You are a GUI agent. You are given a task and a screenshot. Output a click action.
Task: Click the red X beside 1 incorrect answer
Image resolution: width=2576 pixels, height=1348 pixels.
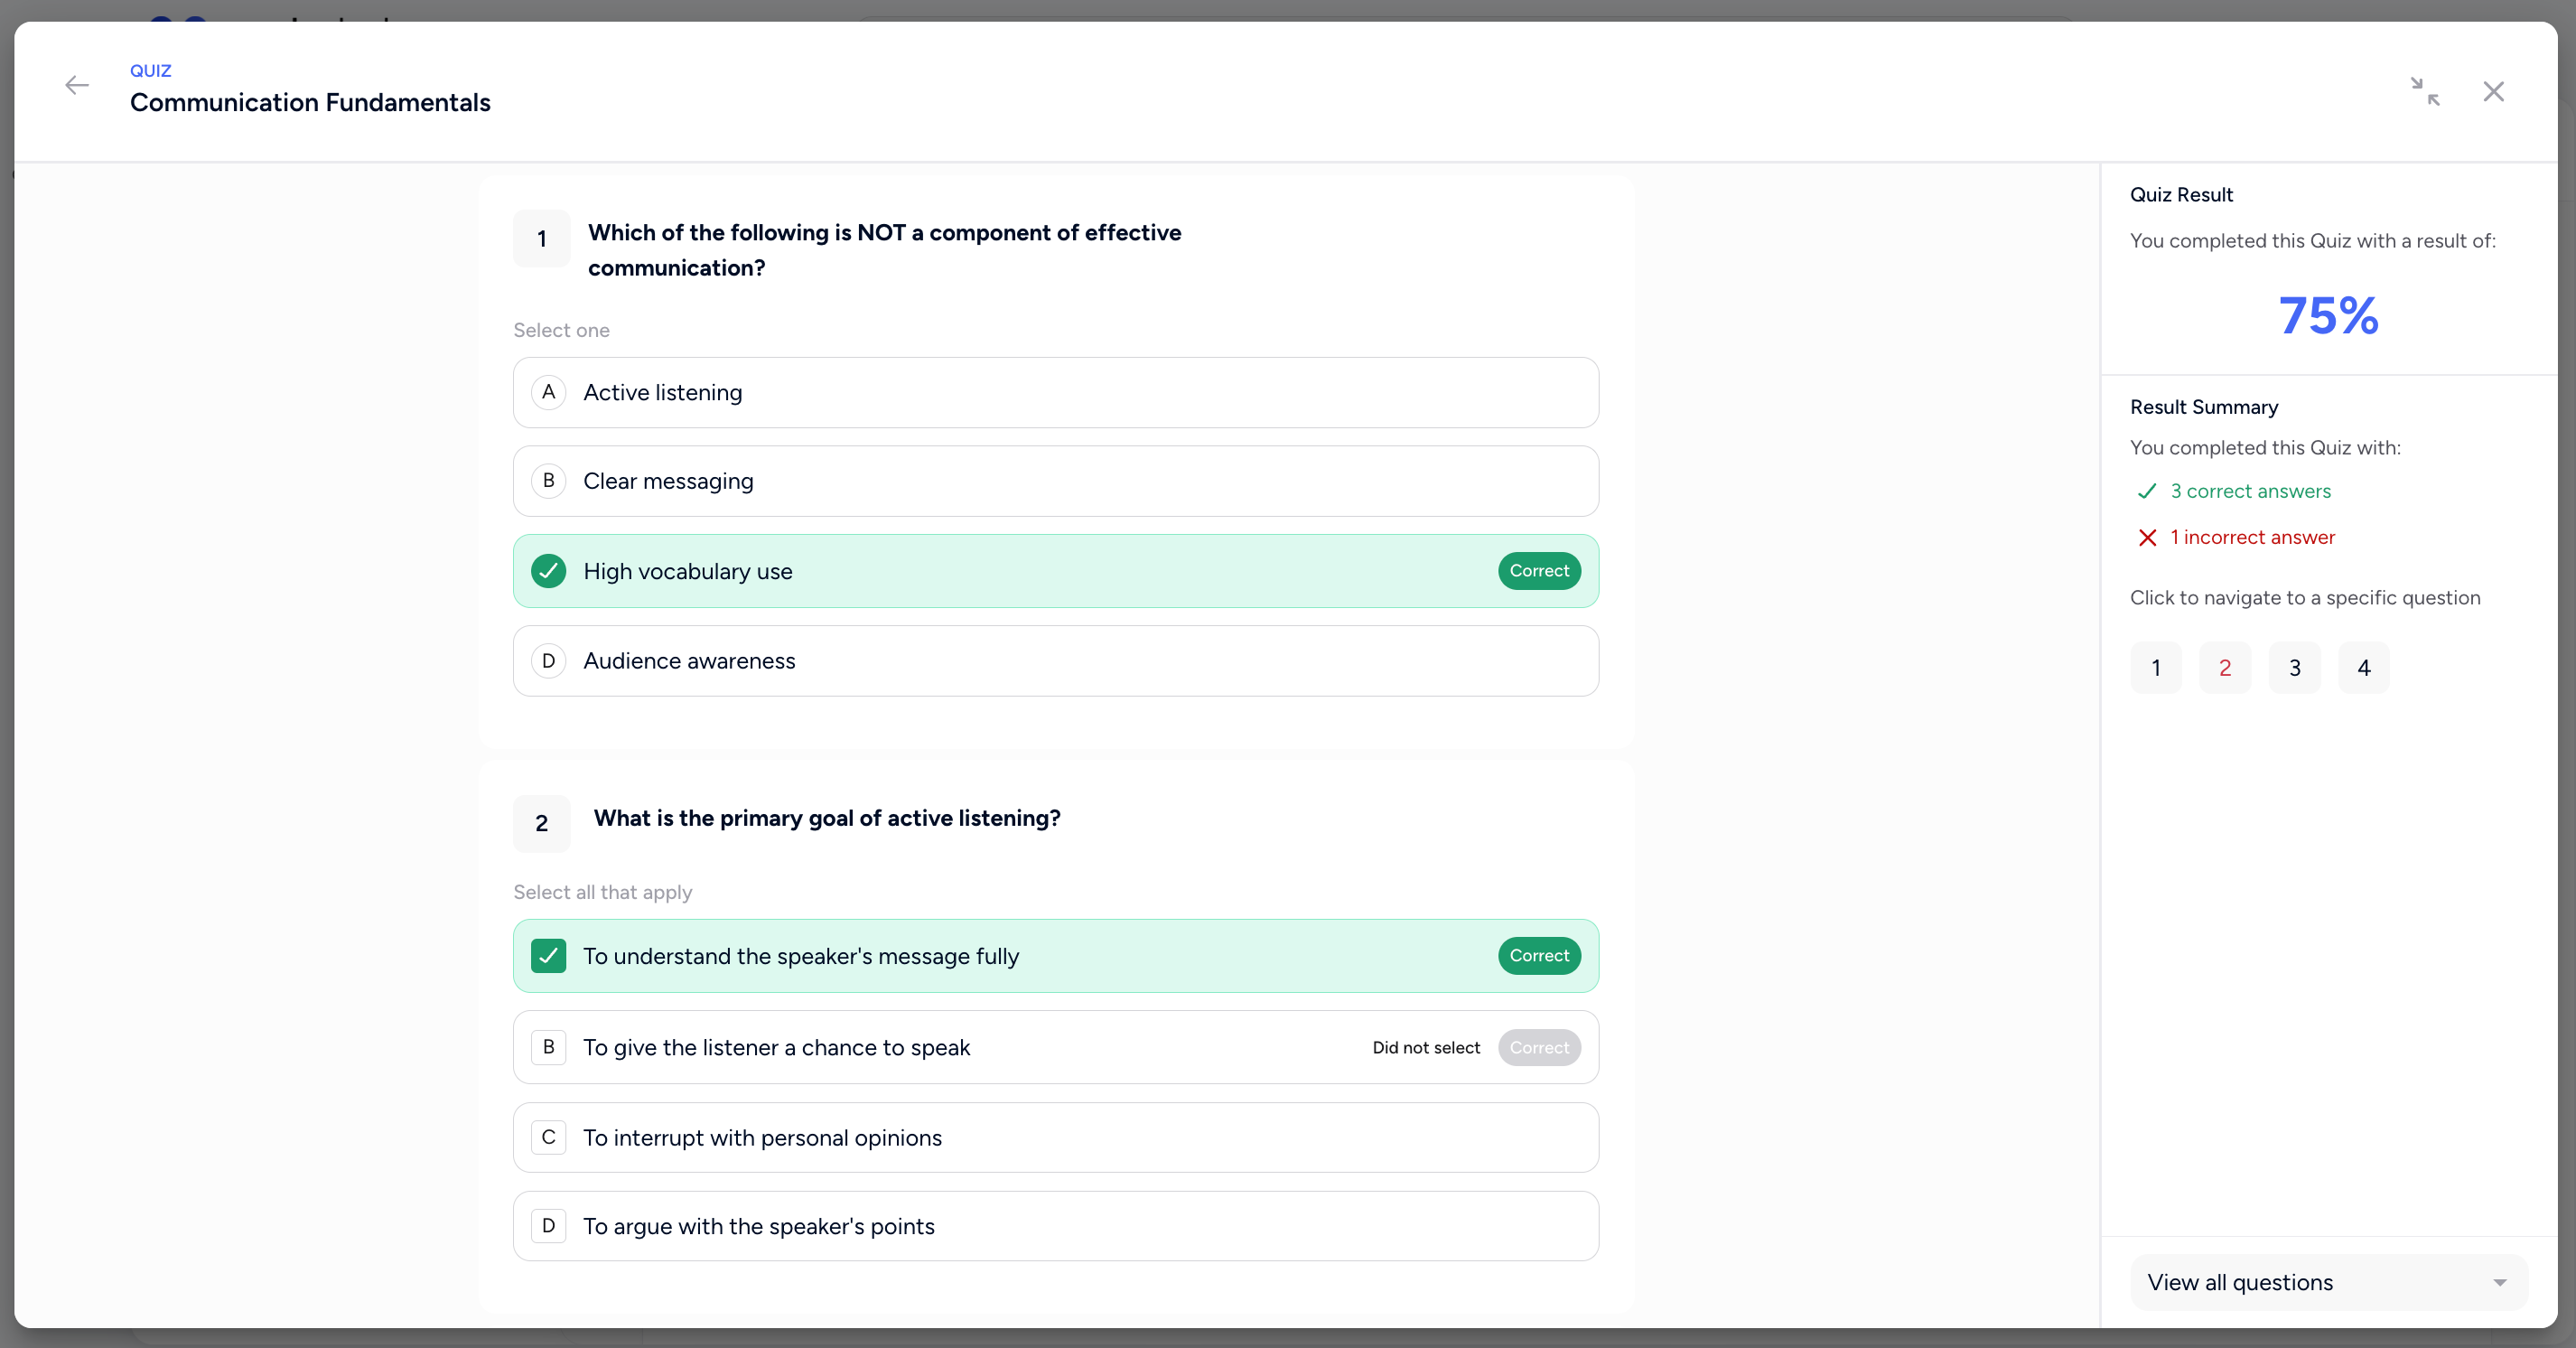(2146, 537)
